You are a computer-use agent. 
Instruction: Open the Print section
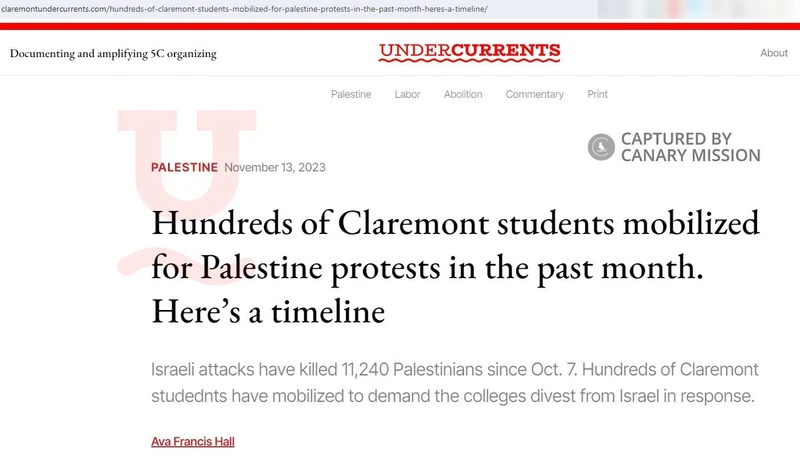point(597,94)
